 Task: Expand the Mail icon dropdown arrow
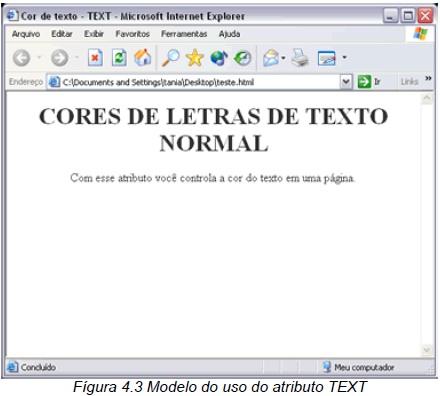pyautogui.click(x=283, y=58)
